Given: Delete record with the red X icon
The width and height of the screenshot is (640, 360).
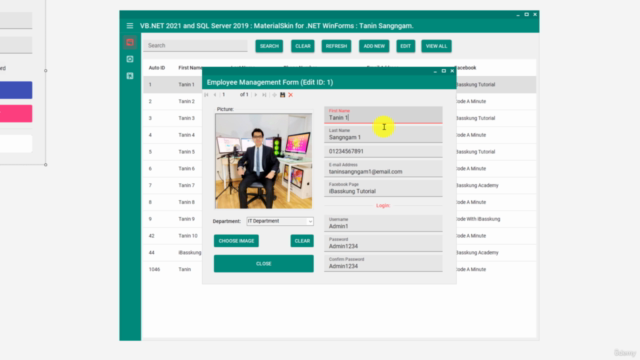Looking at the screenshot, I should coord(291,95).
